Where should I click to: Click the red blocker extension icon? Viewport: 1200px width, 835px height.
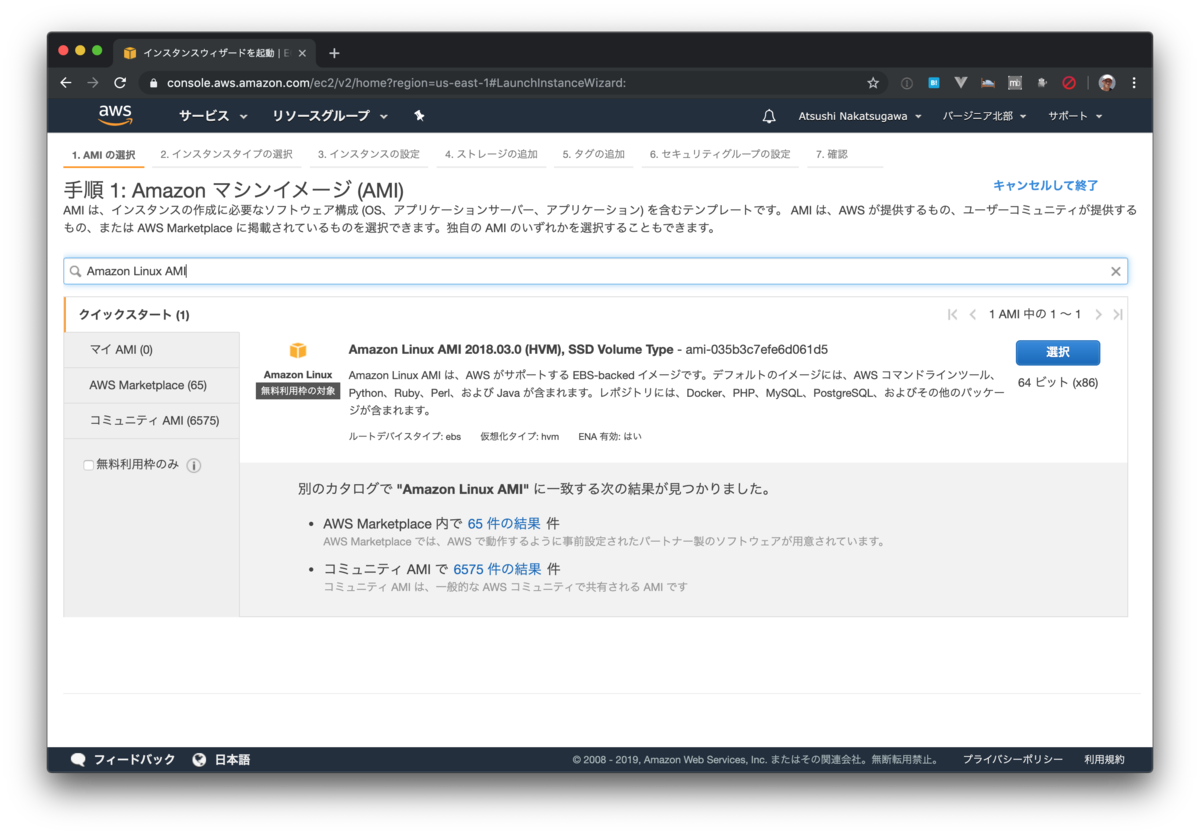(1069, 83)
